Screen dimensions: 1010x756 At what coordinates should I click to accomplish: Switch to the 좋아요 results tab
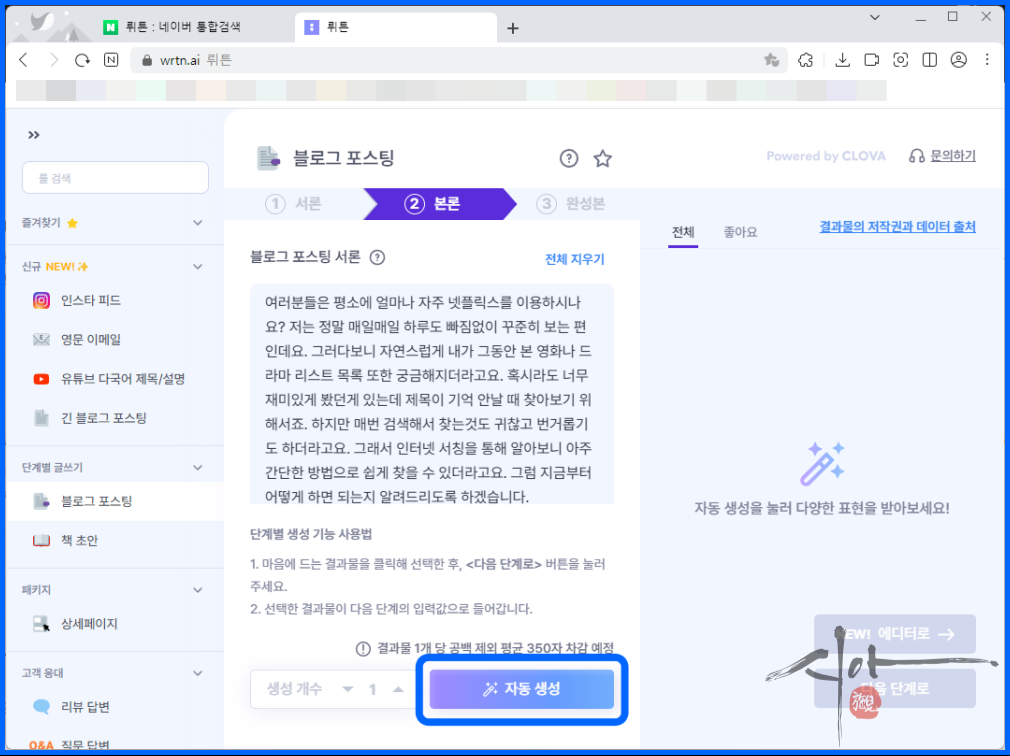(740, 232)
